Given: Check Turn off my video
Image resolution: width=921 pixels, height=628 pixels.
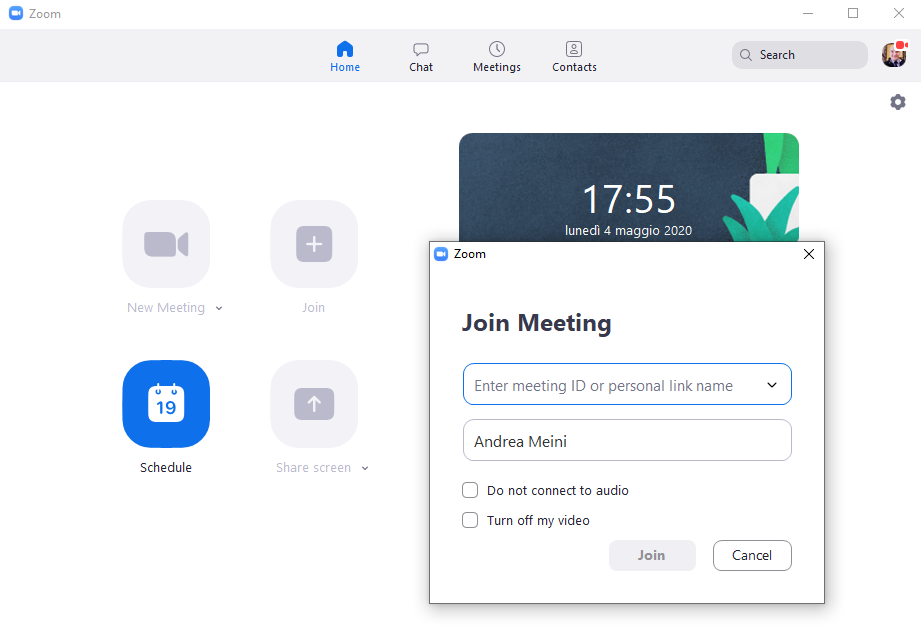Looking at the screenshot, I should [470, 520].
